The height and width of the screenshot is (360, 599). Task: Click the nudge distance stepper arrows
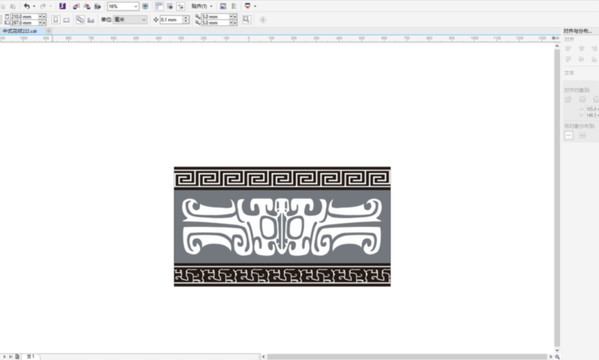186,19
